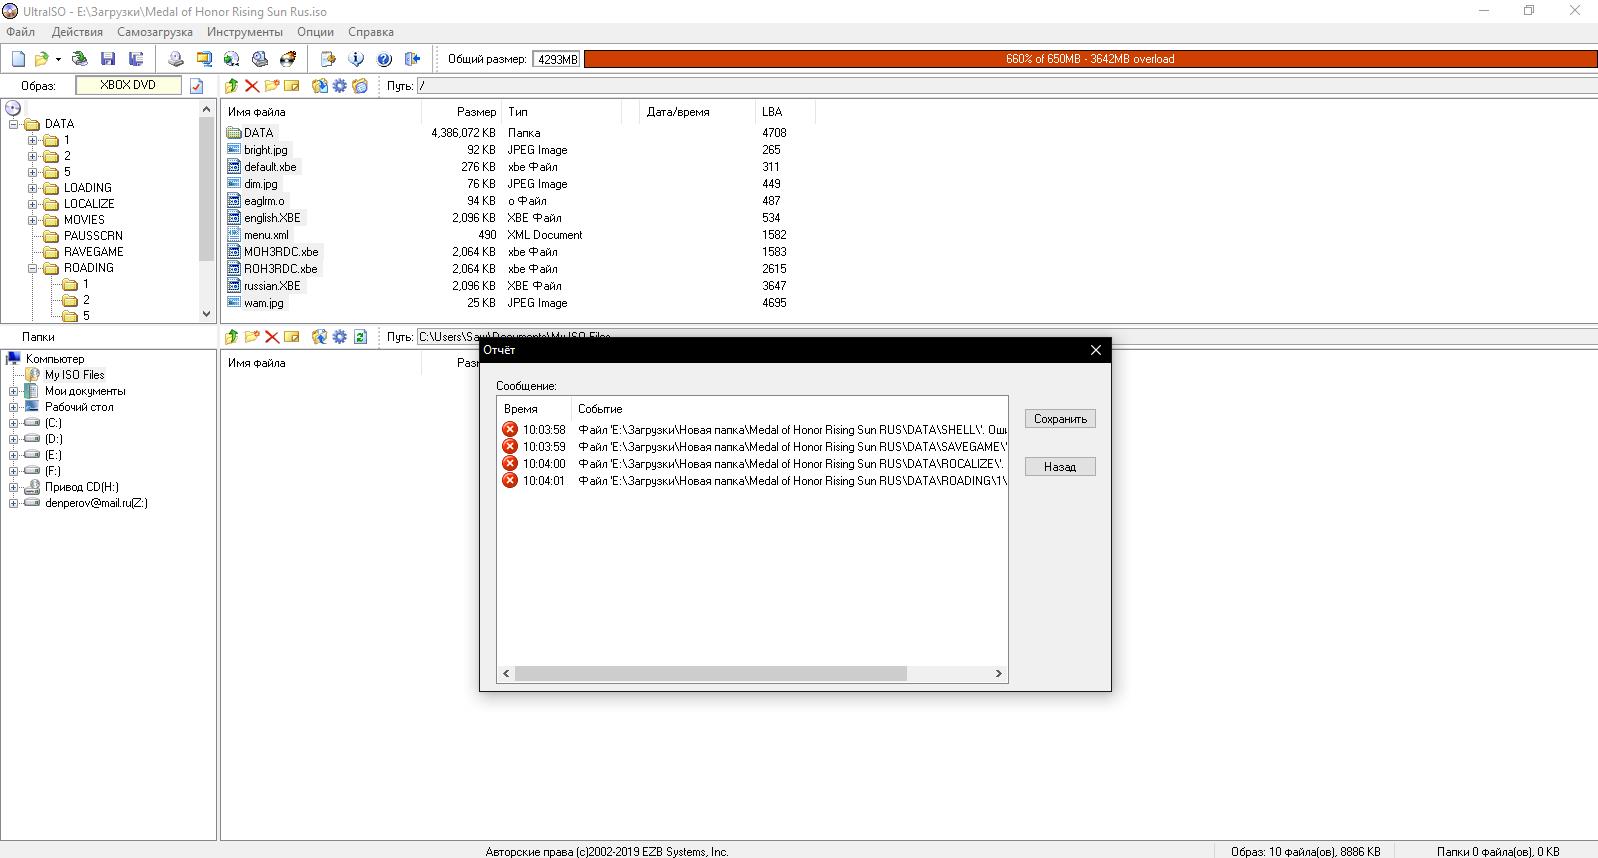1598x858 pixels.
Task: Click image tree vertical scrollbar down arrow
Action: point(207,314)
